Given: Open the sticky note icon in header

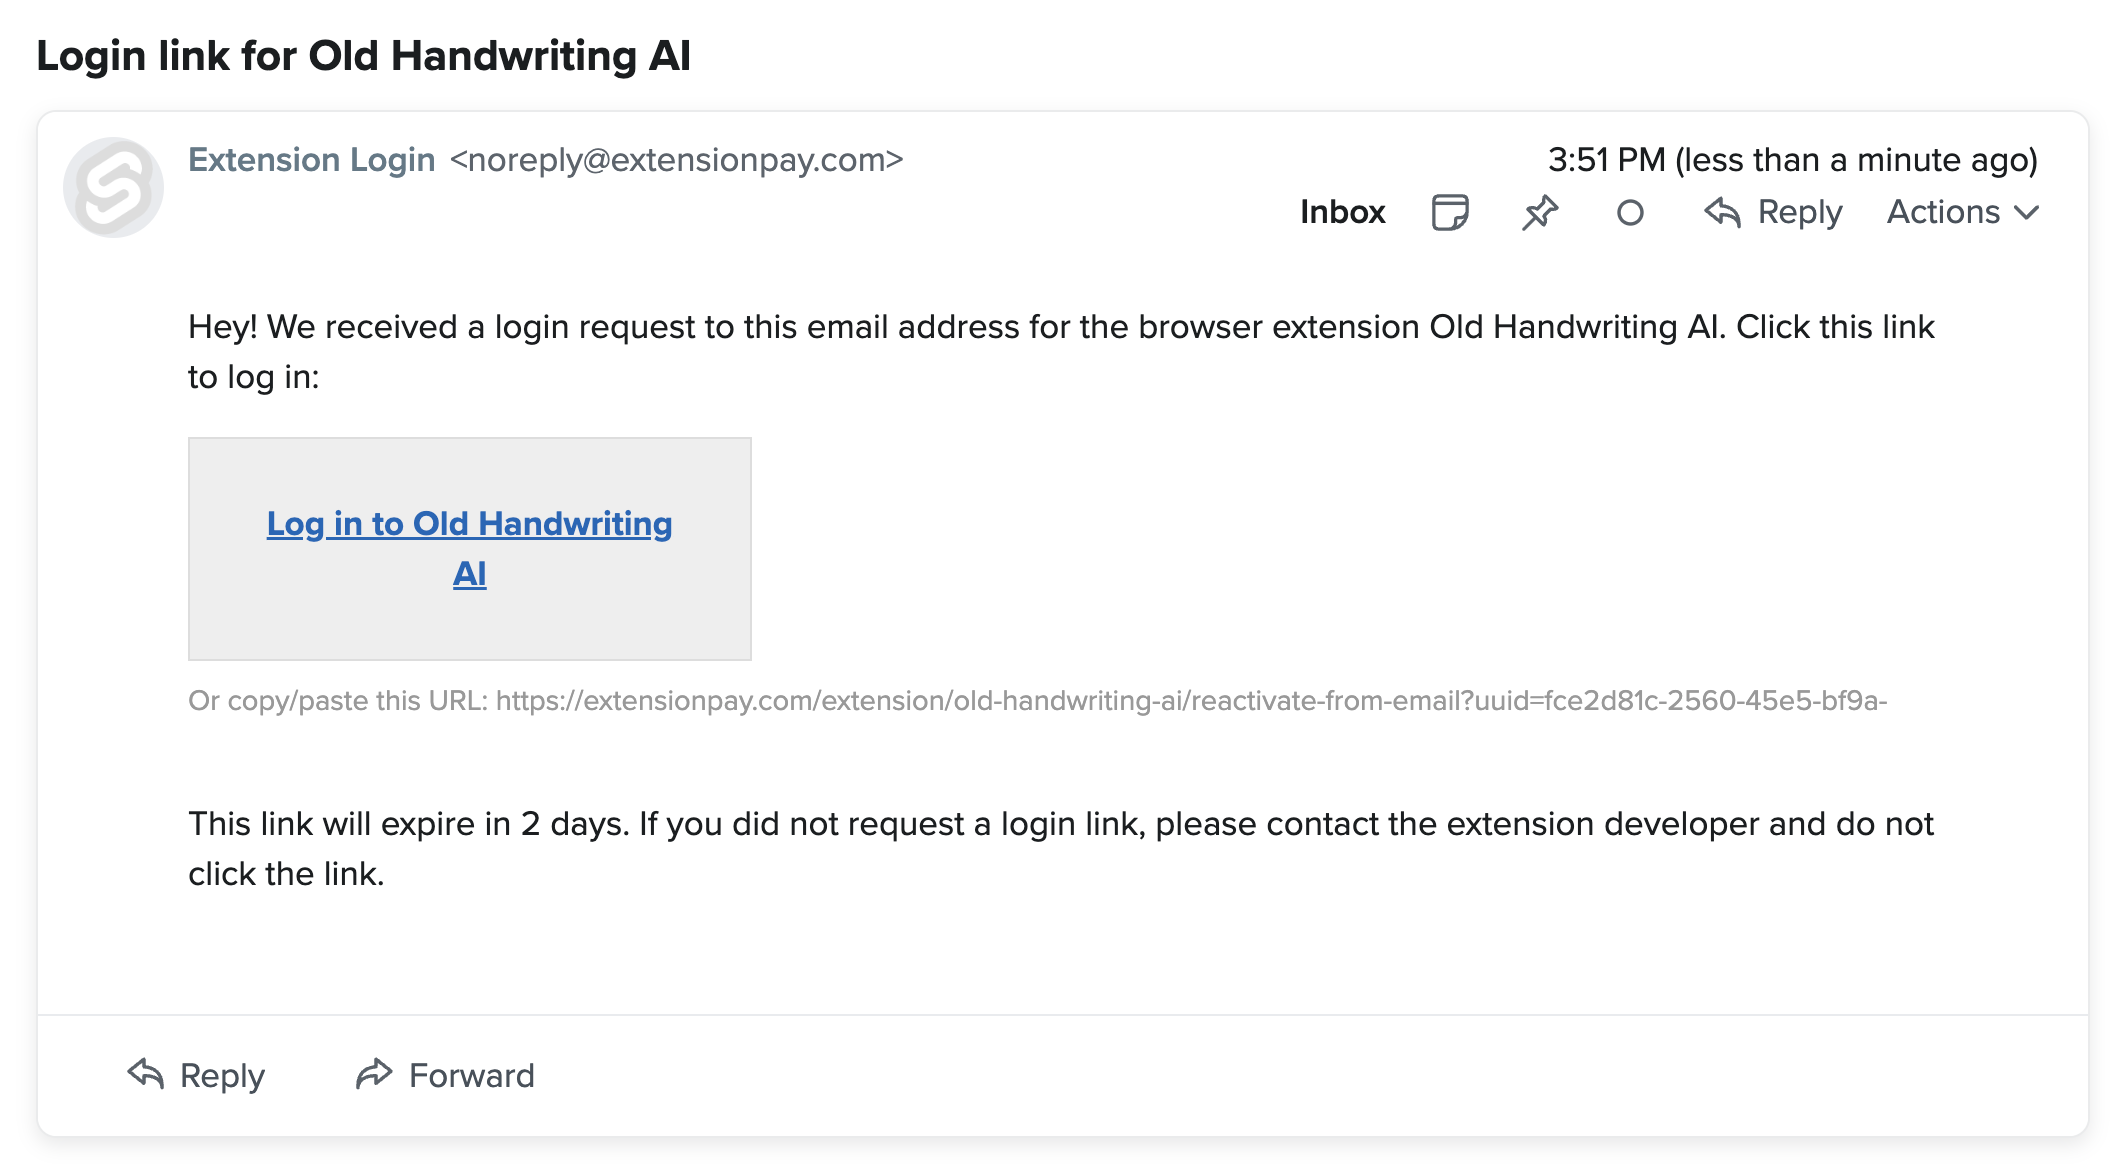Looking at the screenshot, I should tap(1449, 212).
